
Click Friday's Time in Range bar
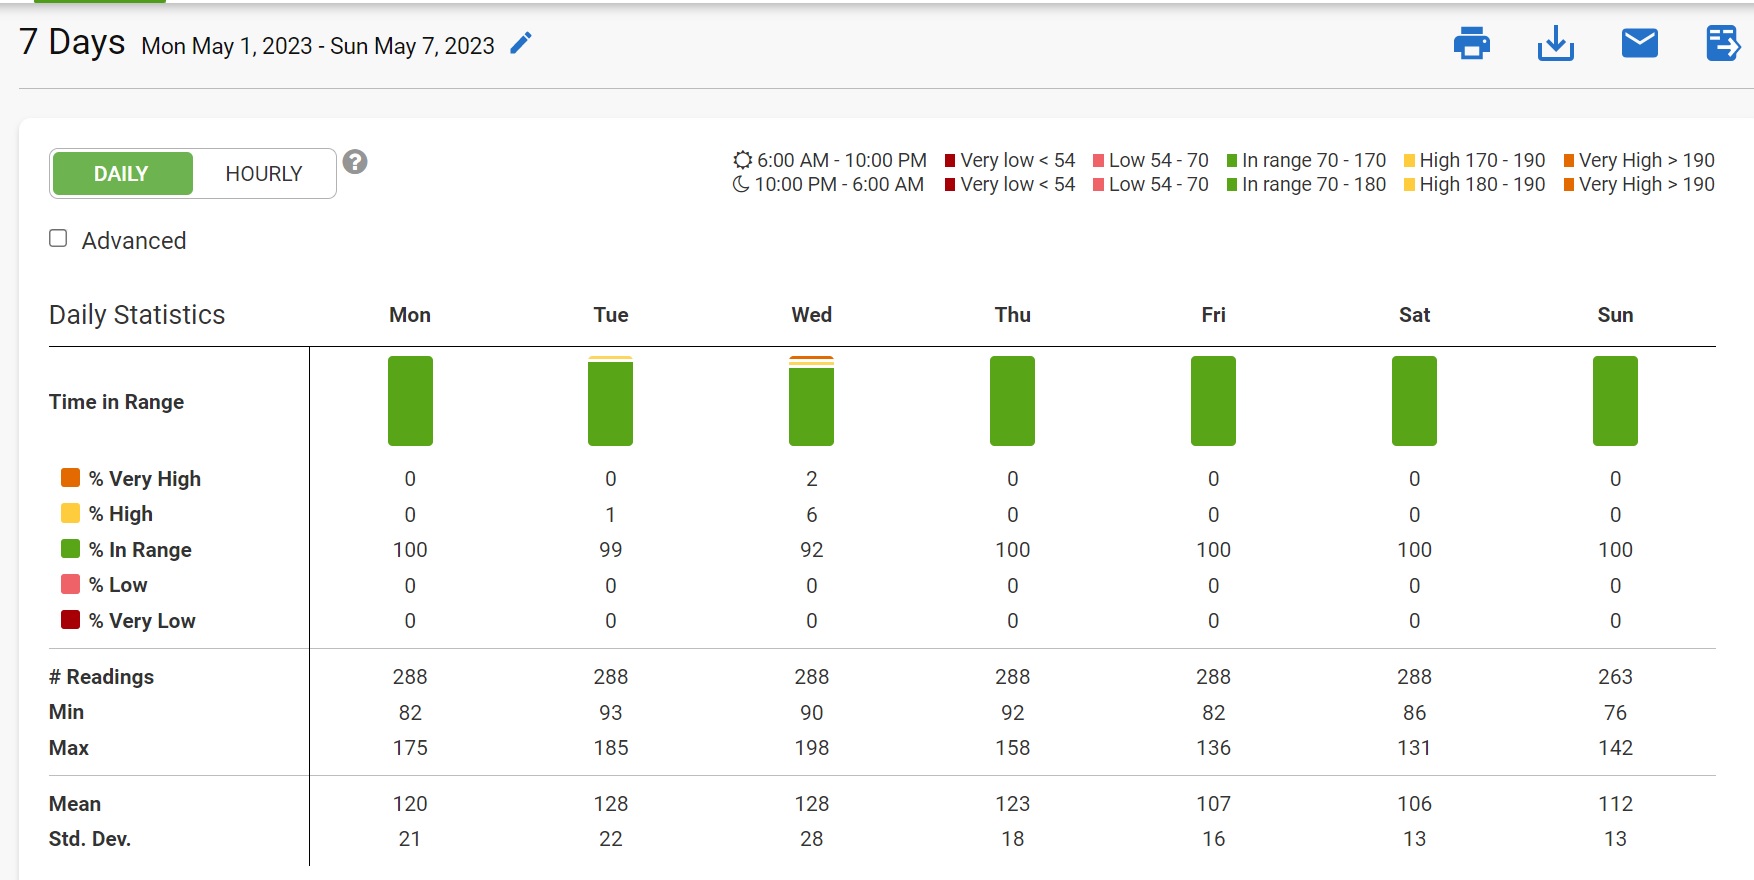click(1213, 401)
